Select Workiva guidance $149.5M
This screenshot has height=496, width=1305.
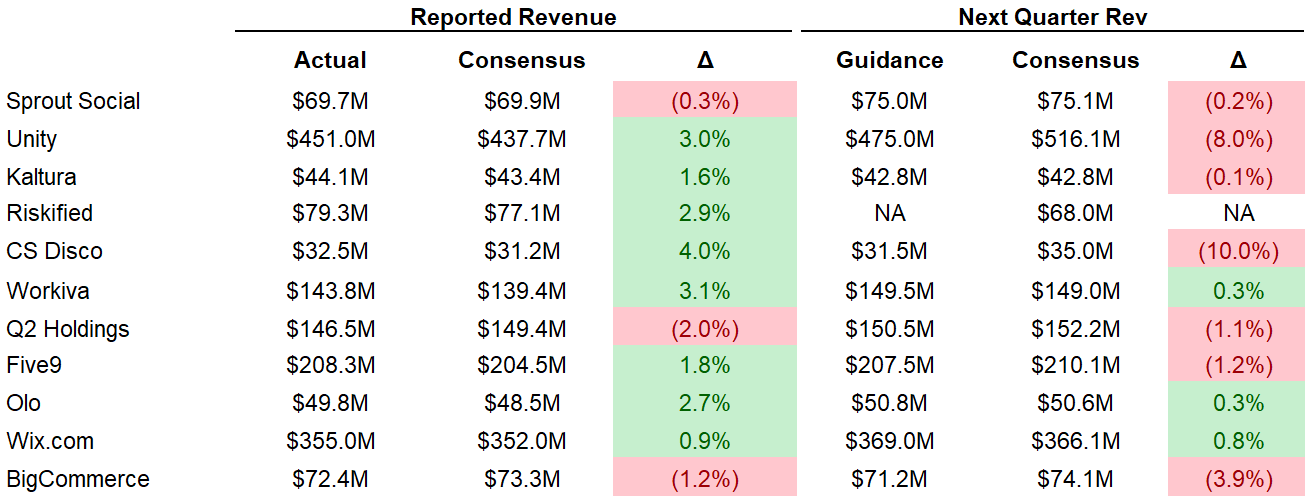pyautogui.click(x=889, y=291)
